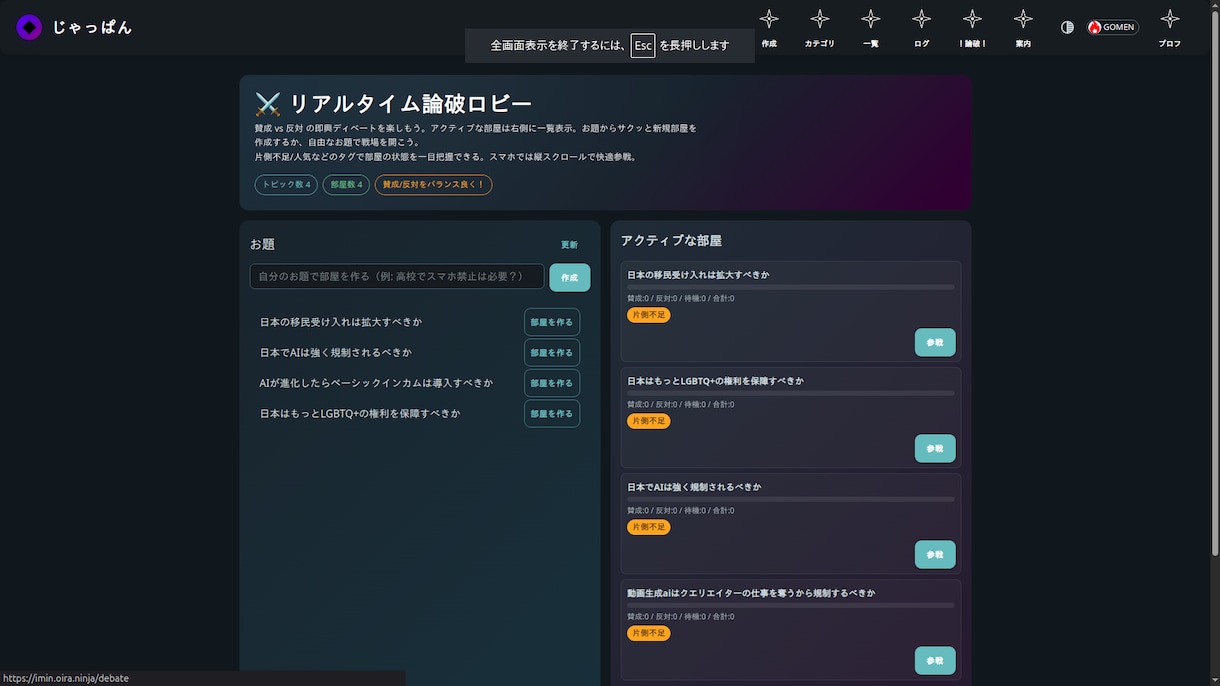Click the progress bar of LGBTQ+ room
Screen dimensions: 1220x686
791,393
